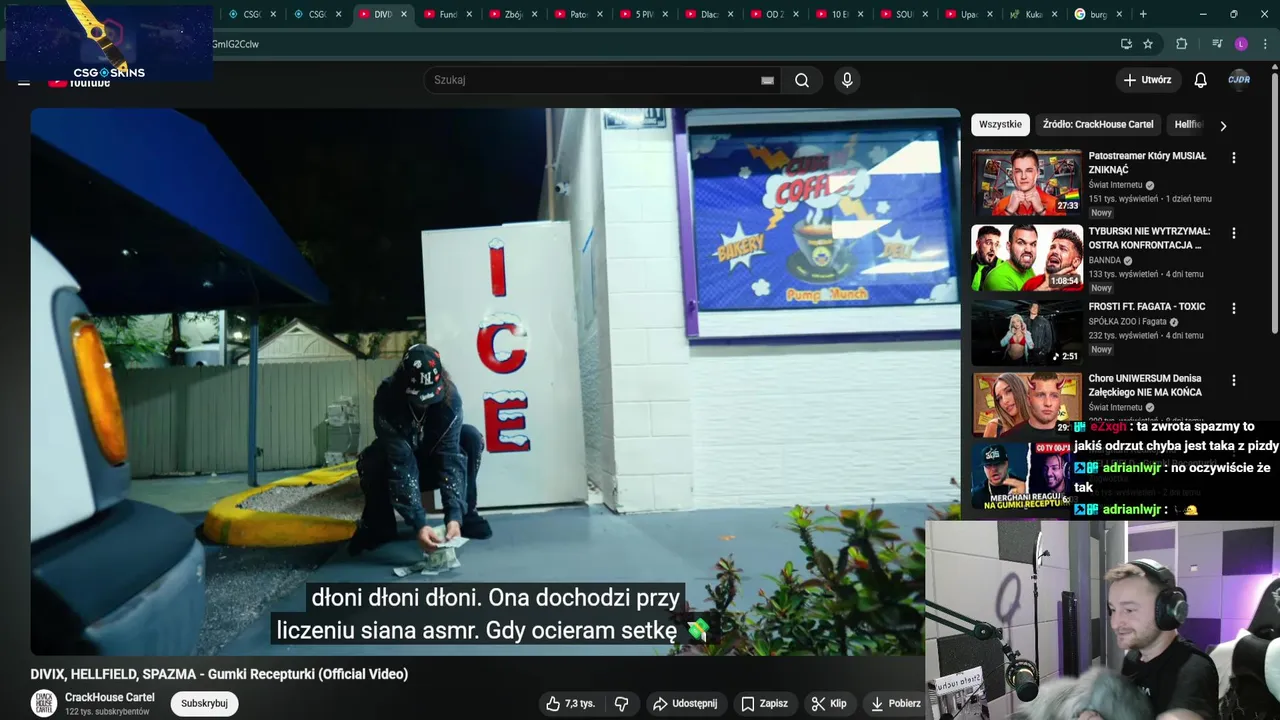Open SPÓŁKA ZOO | Fagata channel link
Image resolution: width=1280 pixels, height=720 pixels.
(1128, 322)
